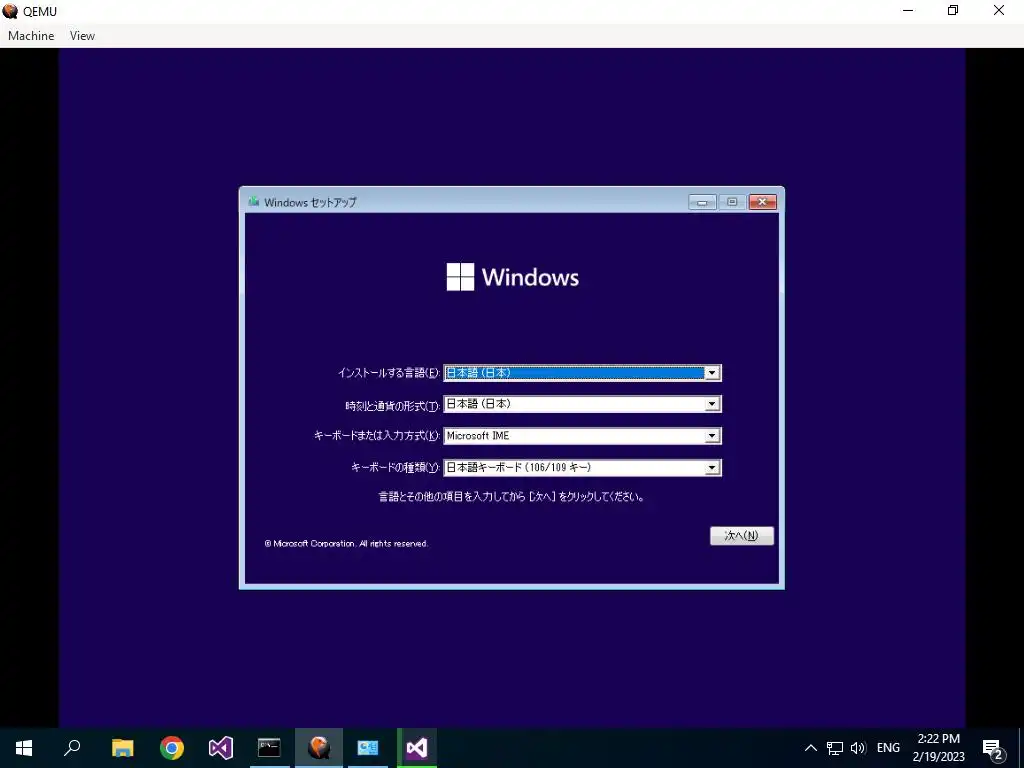Open the install language combo box
This screenshot has width=1024, height=768.
pyautogui.click(x=582, y=373)
